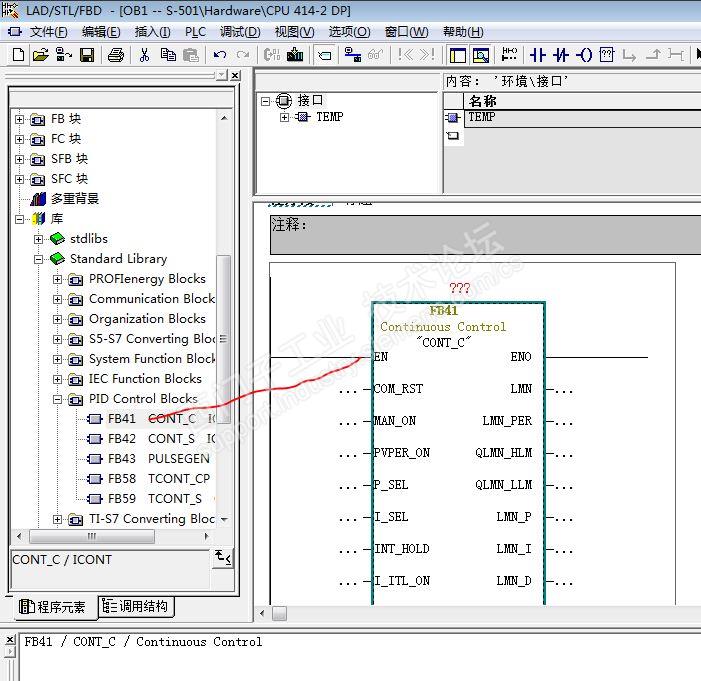Click the New document toolbar icon
This screenshot has width=701, height=681.
point(18,55)
